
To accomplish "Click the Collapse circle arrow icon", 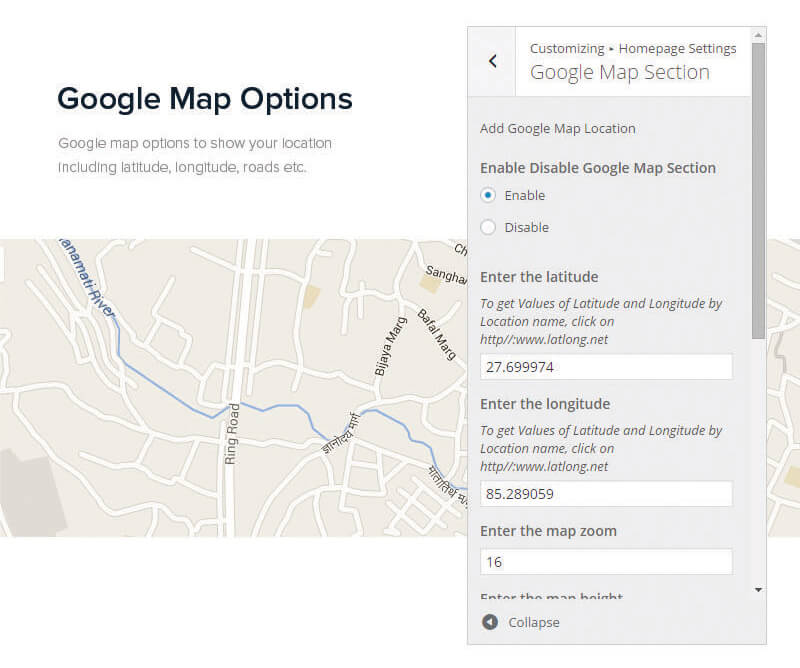I will tap(490, 622).
